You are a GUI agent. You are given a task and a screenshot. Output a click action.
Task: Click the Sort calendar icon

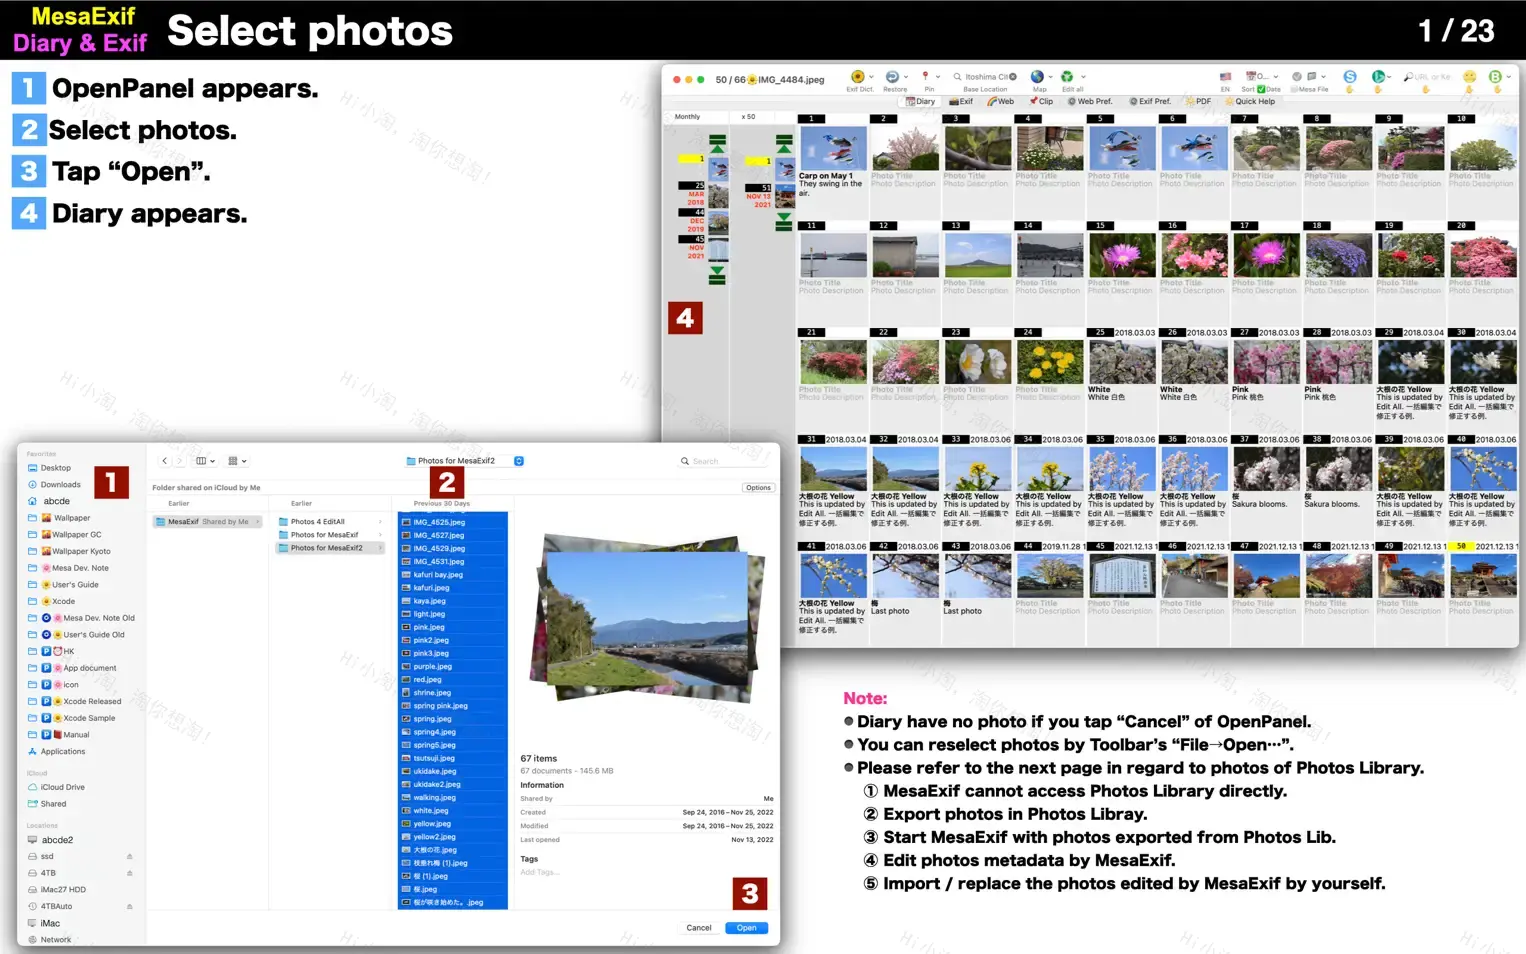(1250, 76)
